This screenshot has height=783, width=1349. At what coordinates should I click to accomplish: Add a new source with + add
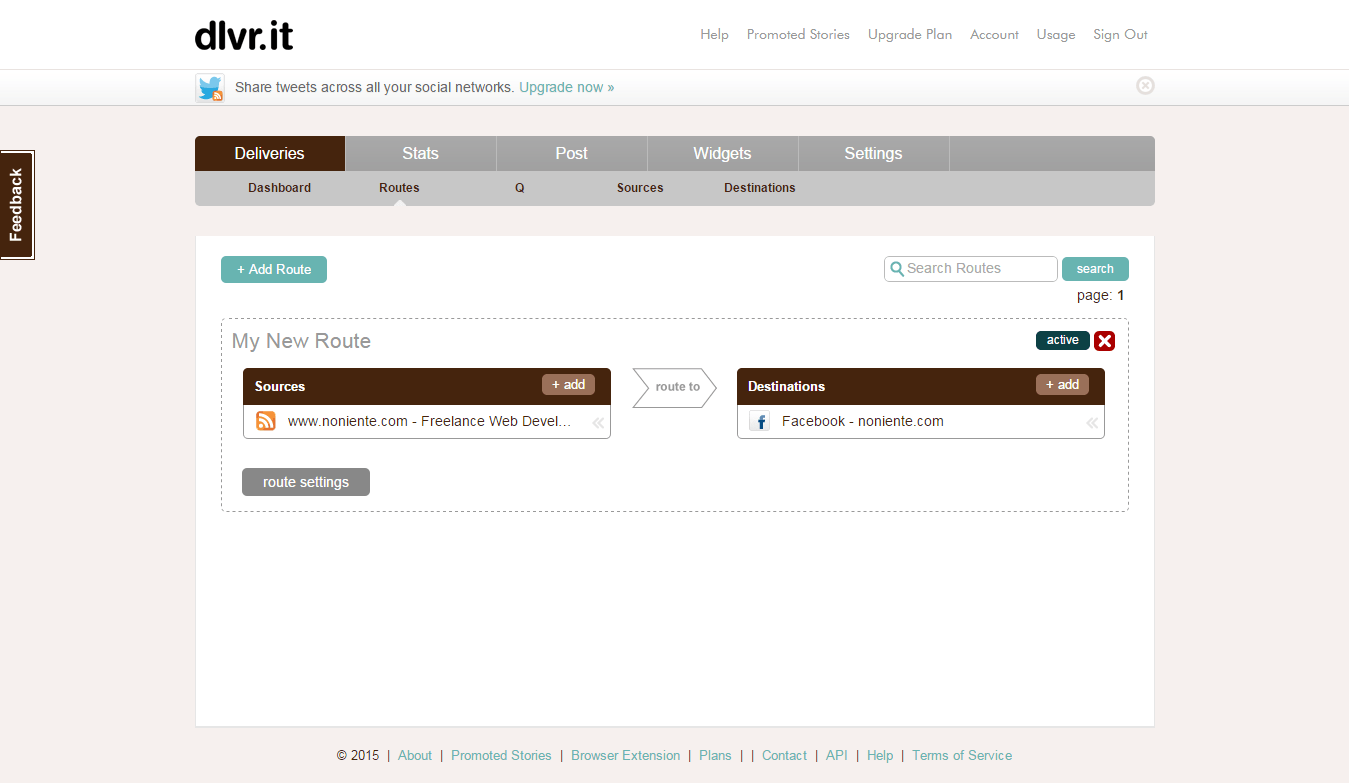(x=568, y=385)
